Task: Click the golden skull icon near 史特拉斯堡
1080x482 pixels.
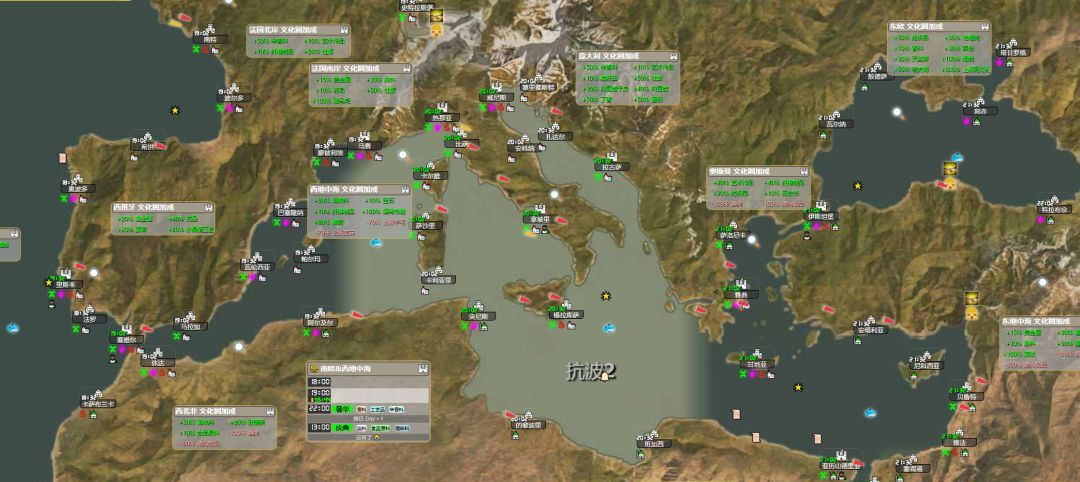Action: [x=436, y=31]
